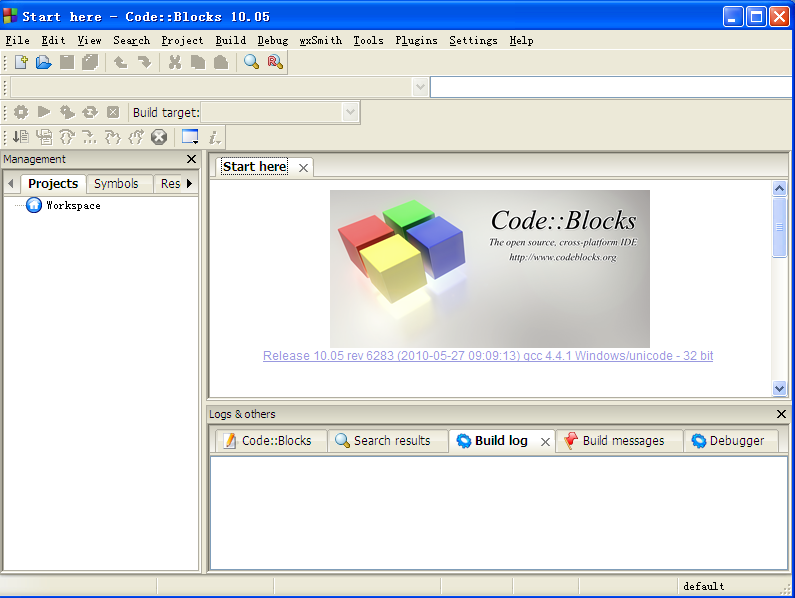Close the Build log tab

(x=545, y=442)
